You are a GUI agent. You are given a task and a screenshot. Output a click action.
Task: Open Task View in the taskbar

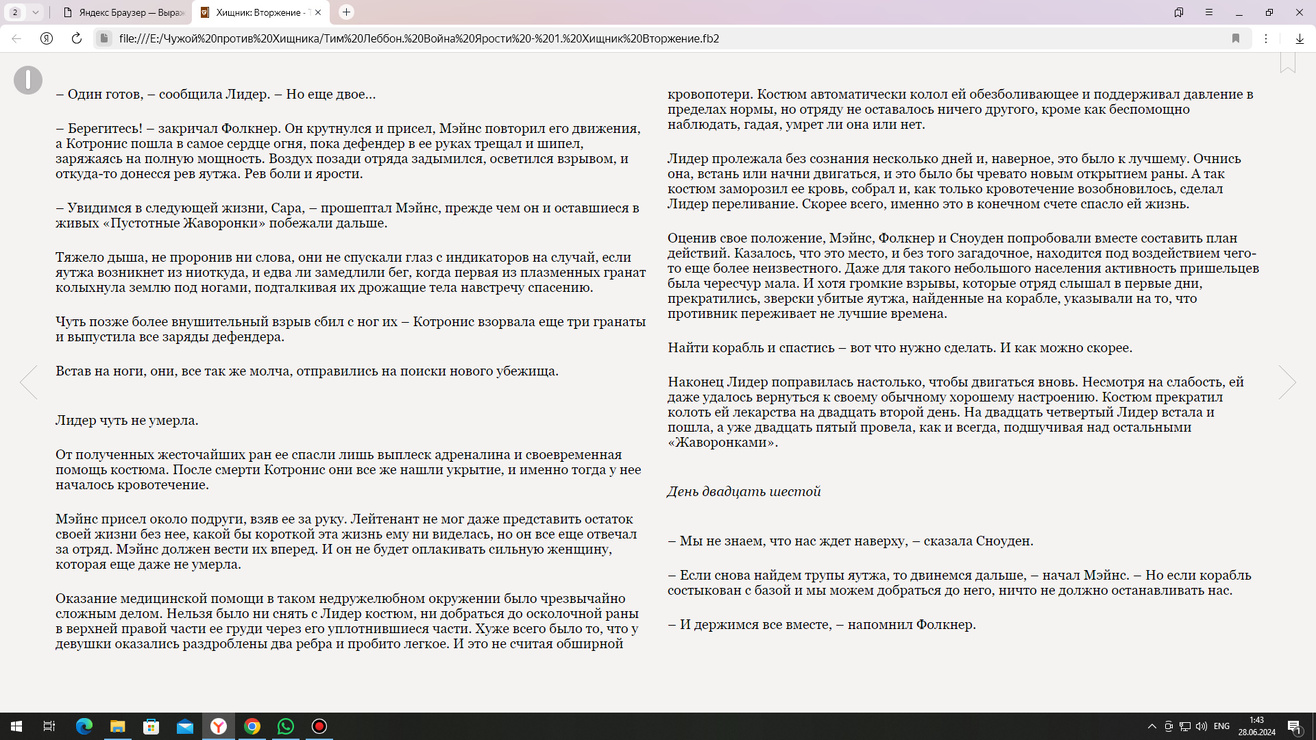[x=49, y=726]
